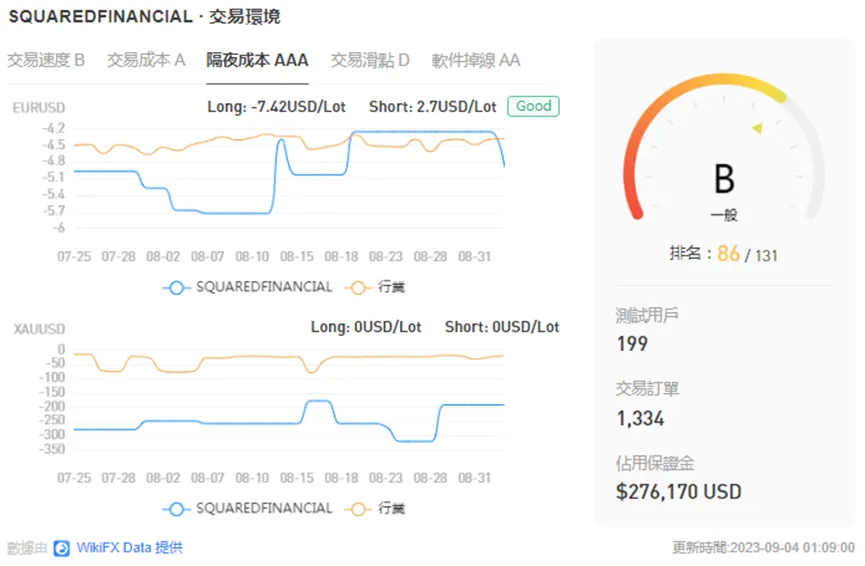Click the orange industry line in XAUUSD chart
This screenshot has height=566, width=865.
[x=386, y=357]
